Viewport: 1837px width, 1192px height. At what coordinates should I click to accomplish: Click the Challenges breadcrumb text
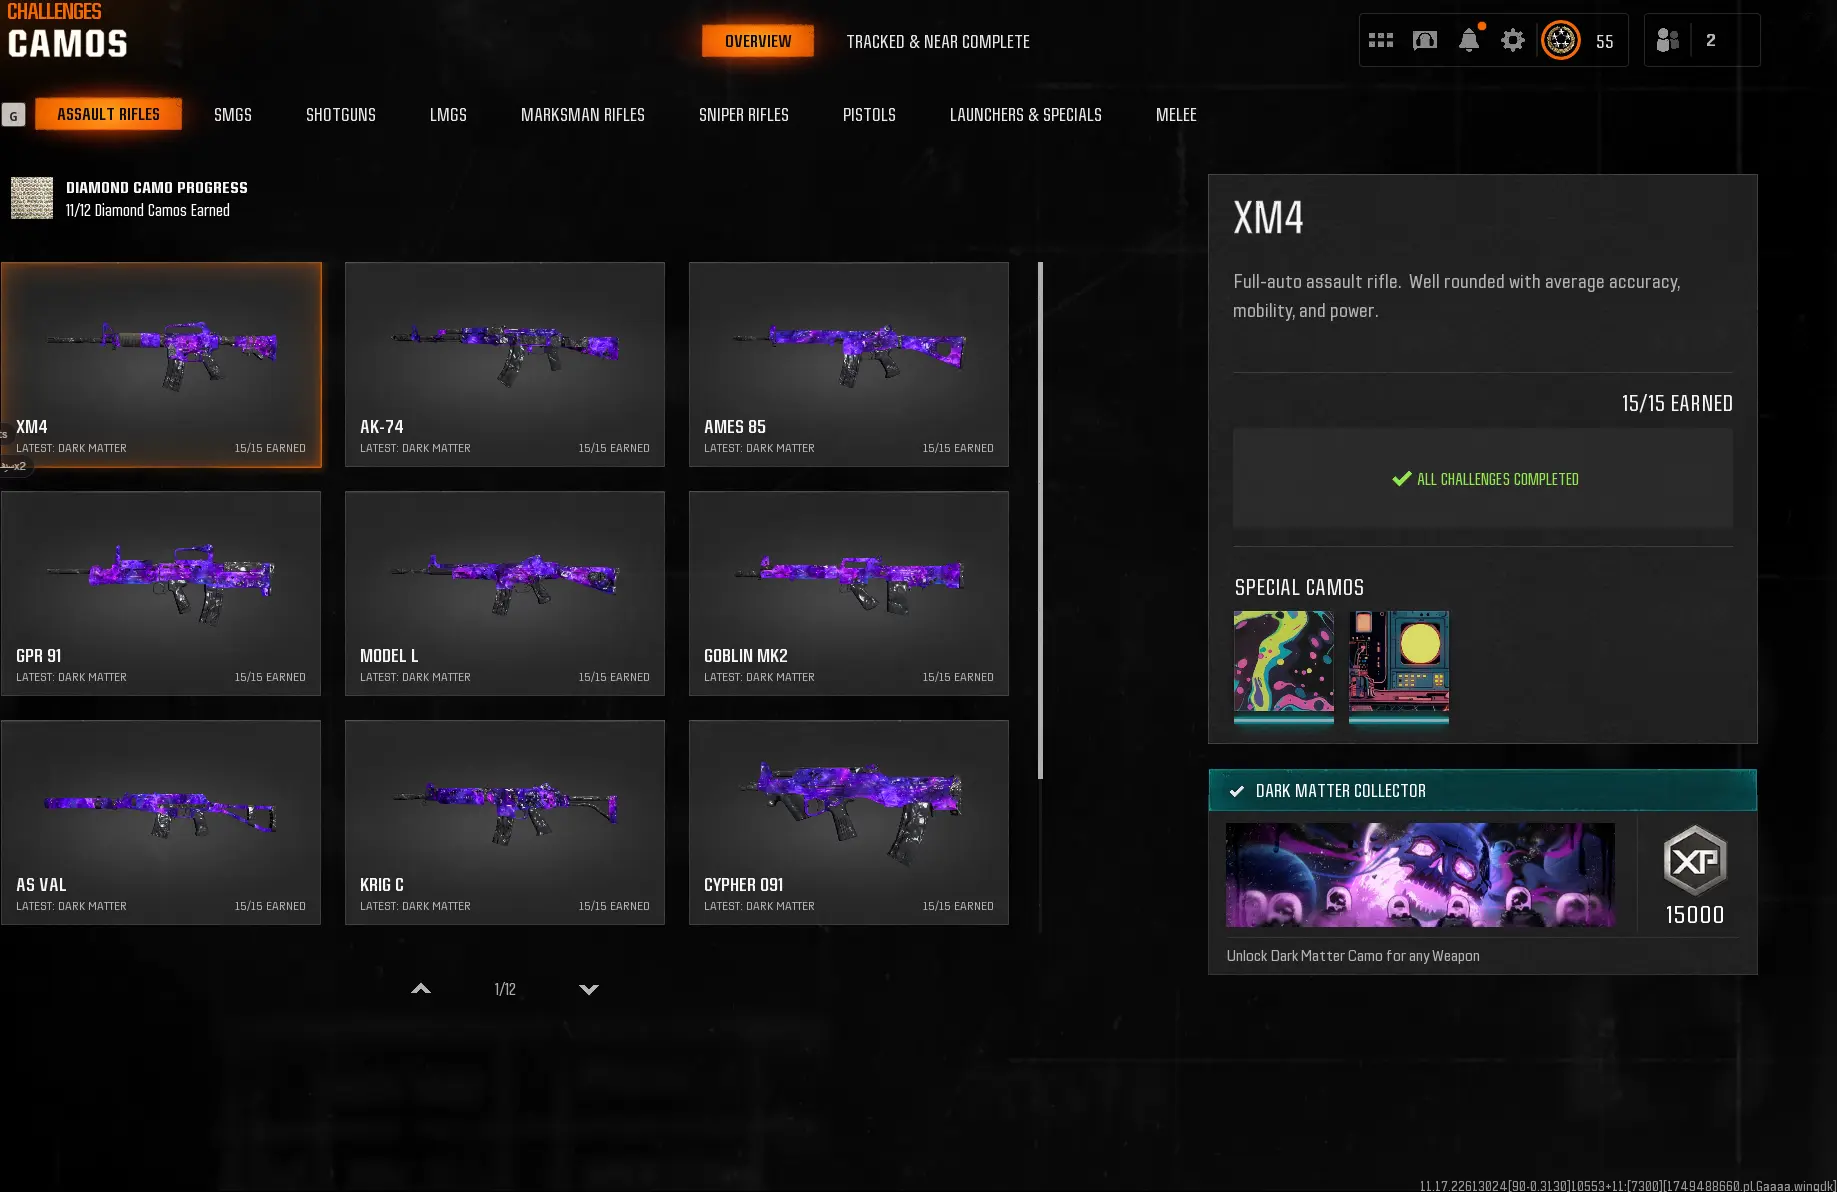coord(54,12)
